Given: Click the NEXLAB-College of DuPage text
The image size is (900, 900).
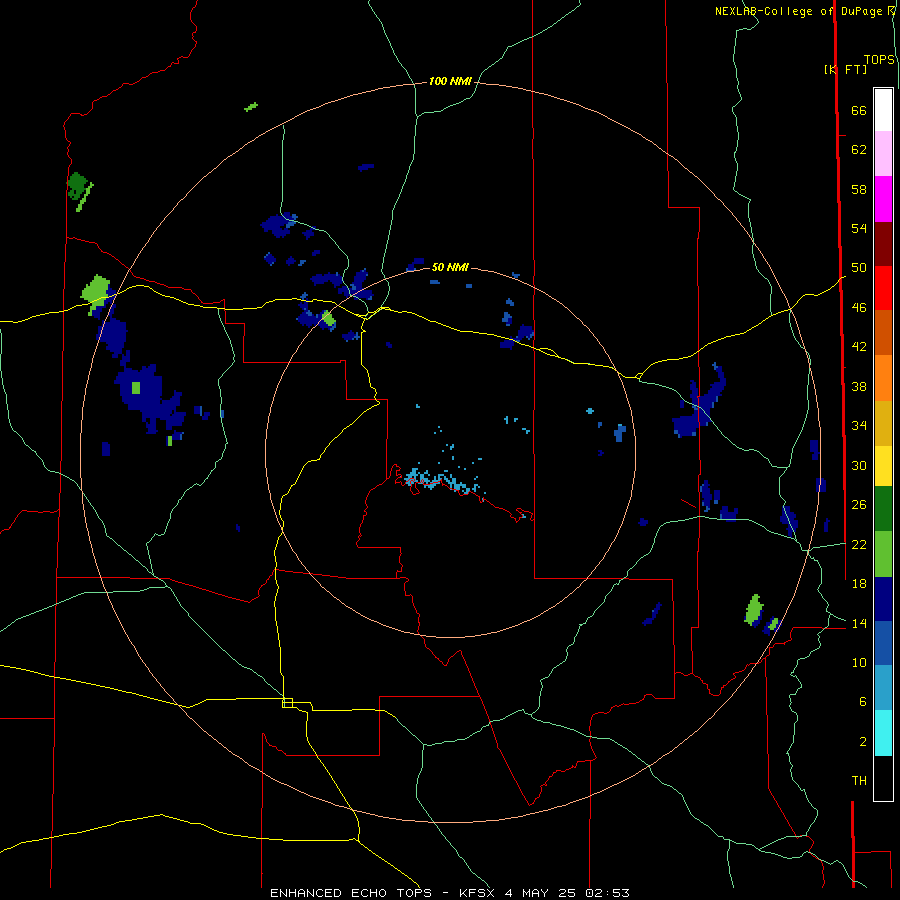Looking at the screenshot, I should [800, 11].
